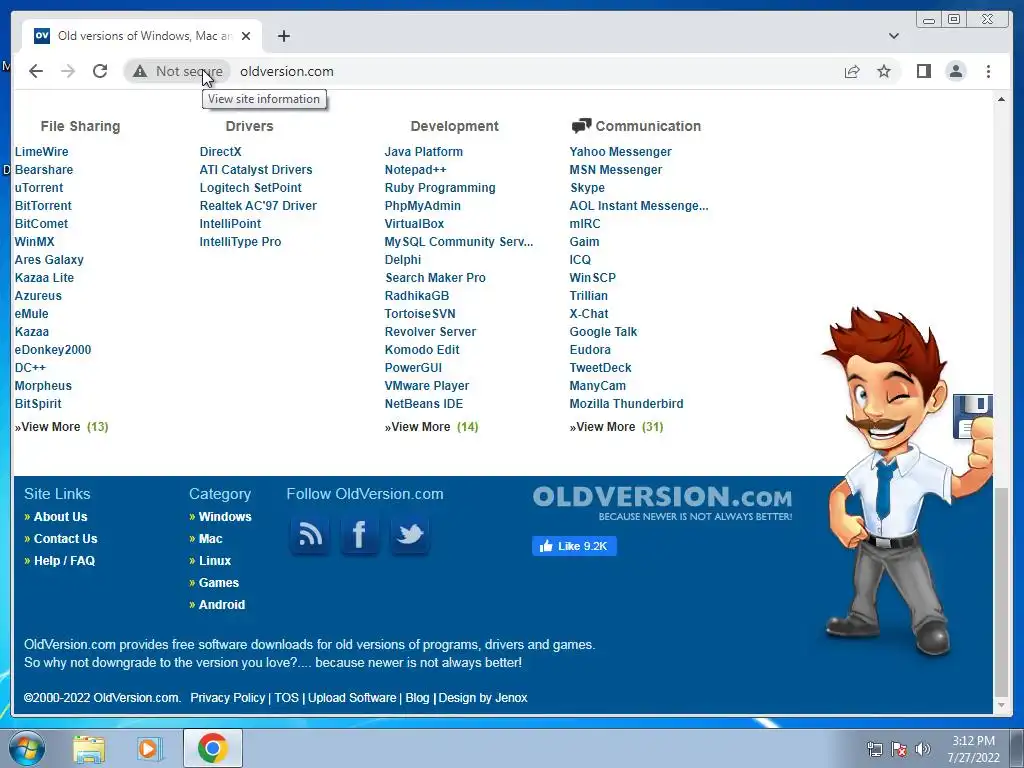Open the network tray icon
The width and height of the screenshot is (1024, 768).
pos(874,749)
